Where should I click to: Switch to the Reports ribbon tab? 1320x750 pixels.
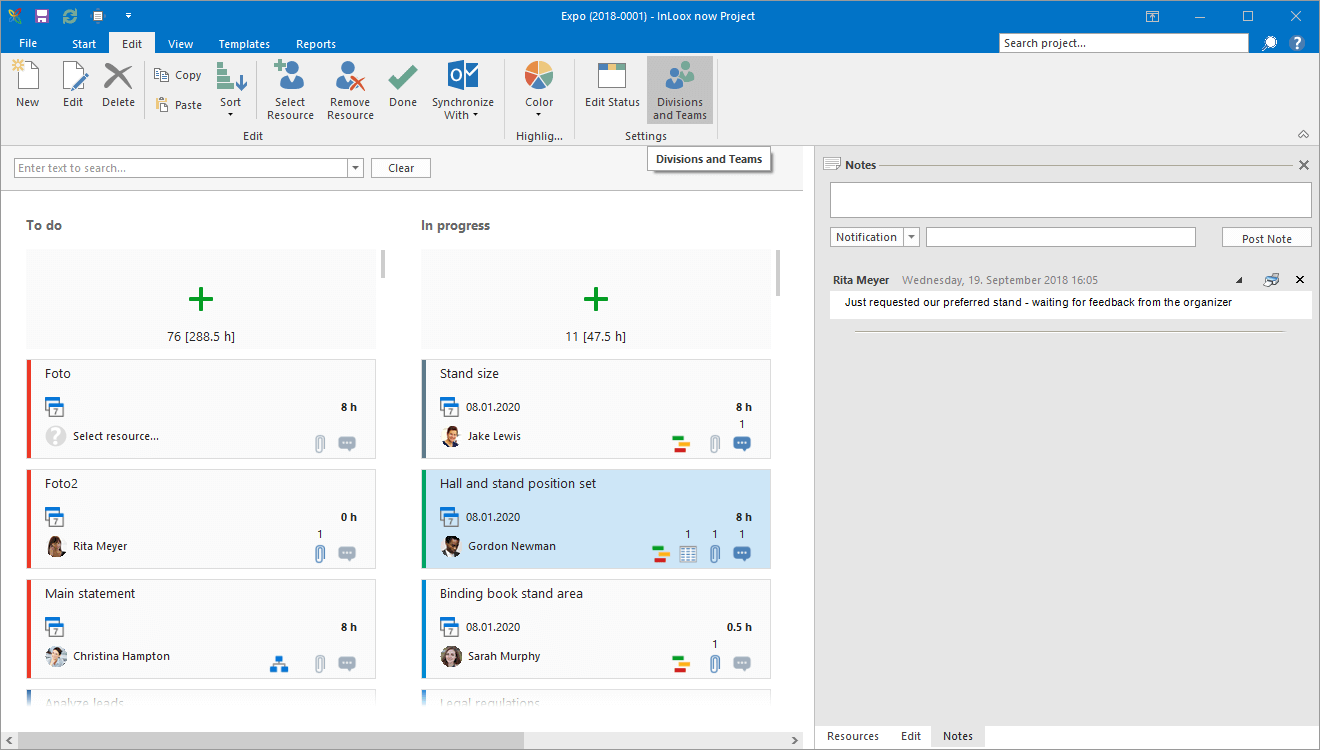316,44
